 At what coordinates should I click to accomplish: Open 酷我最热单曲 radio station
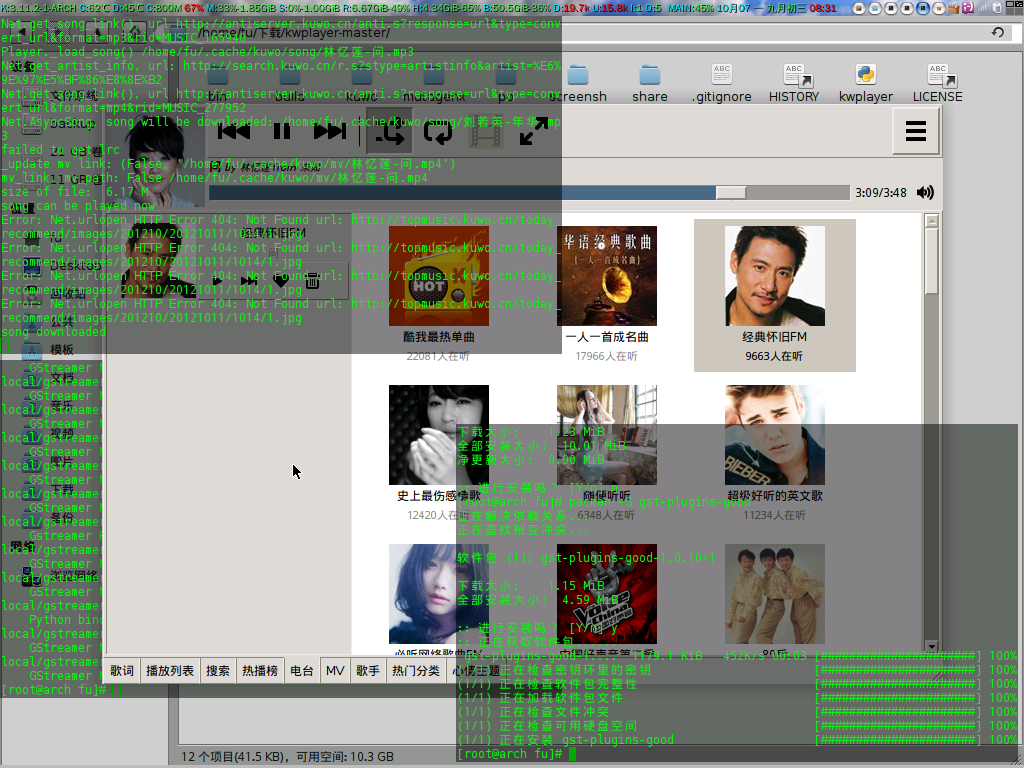[x=439, y=294]
